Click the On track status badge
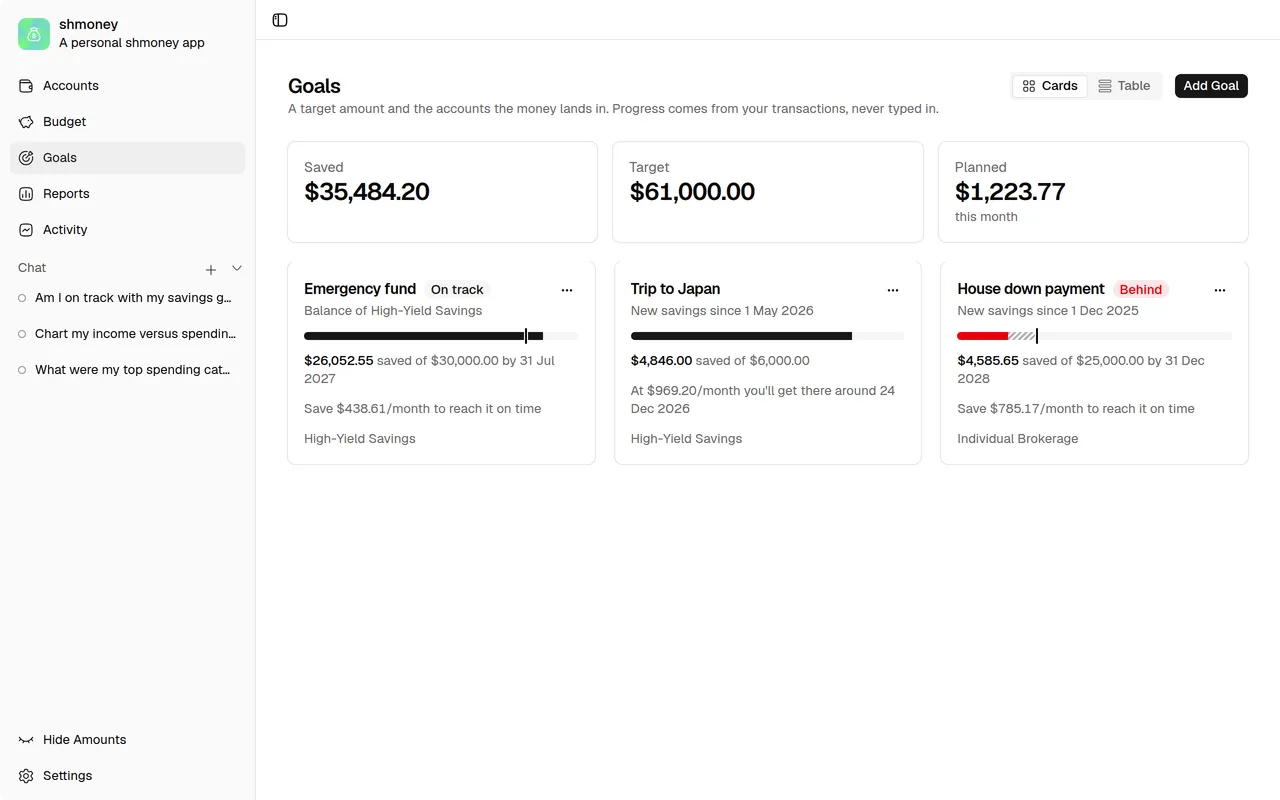The image size is (1280, 800). coord(457,290)
